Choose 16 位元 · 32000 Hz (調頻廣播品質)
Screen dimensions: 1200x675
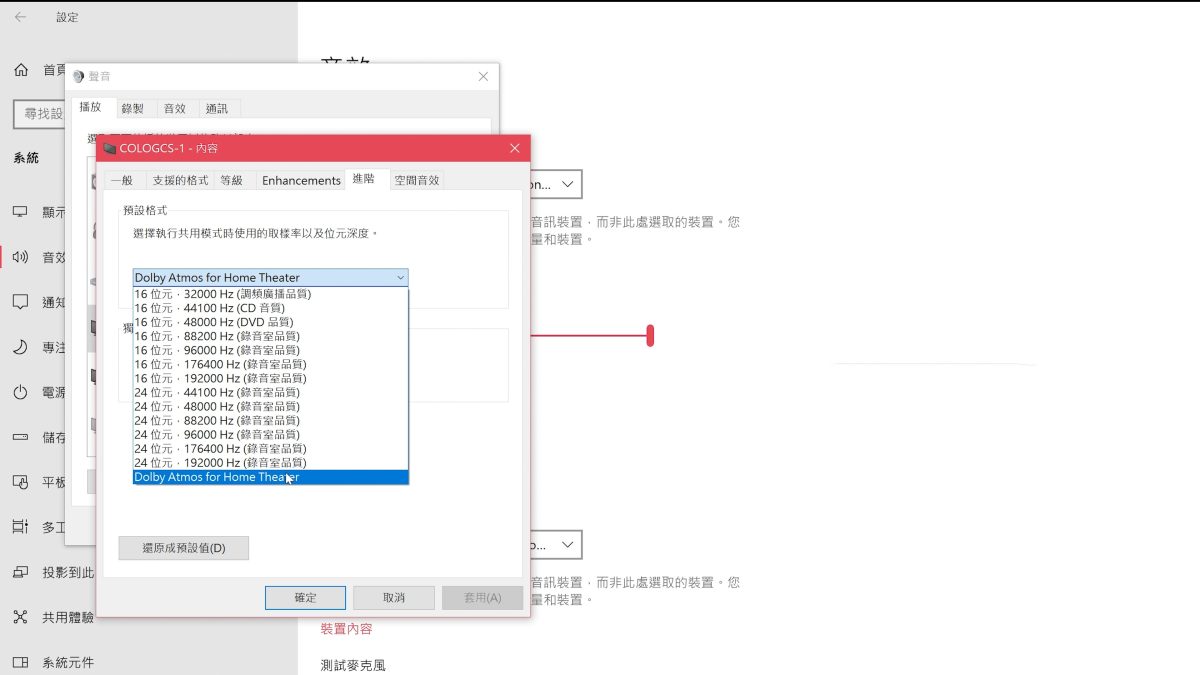coord(270,294)
